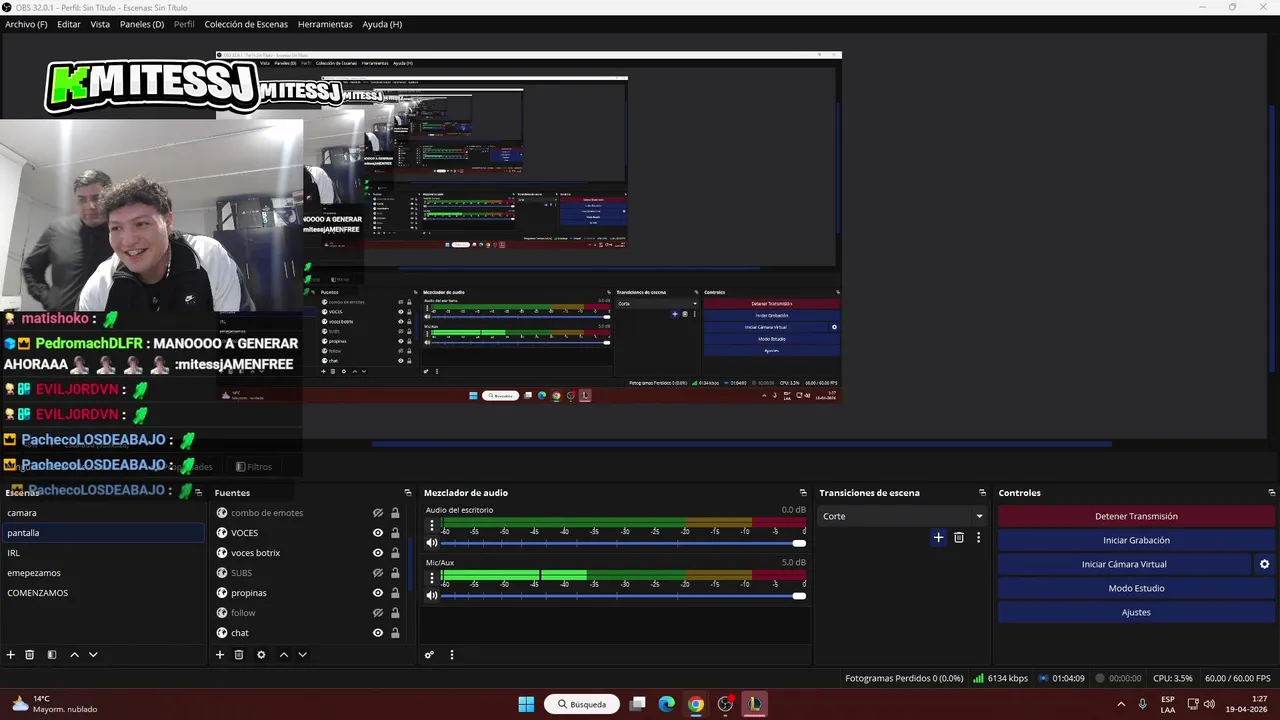Screen dimensions: 1280x720
Task: Open audio mixer menu dots at bottom
Action: click(x=451, y=655)
